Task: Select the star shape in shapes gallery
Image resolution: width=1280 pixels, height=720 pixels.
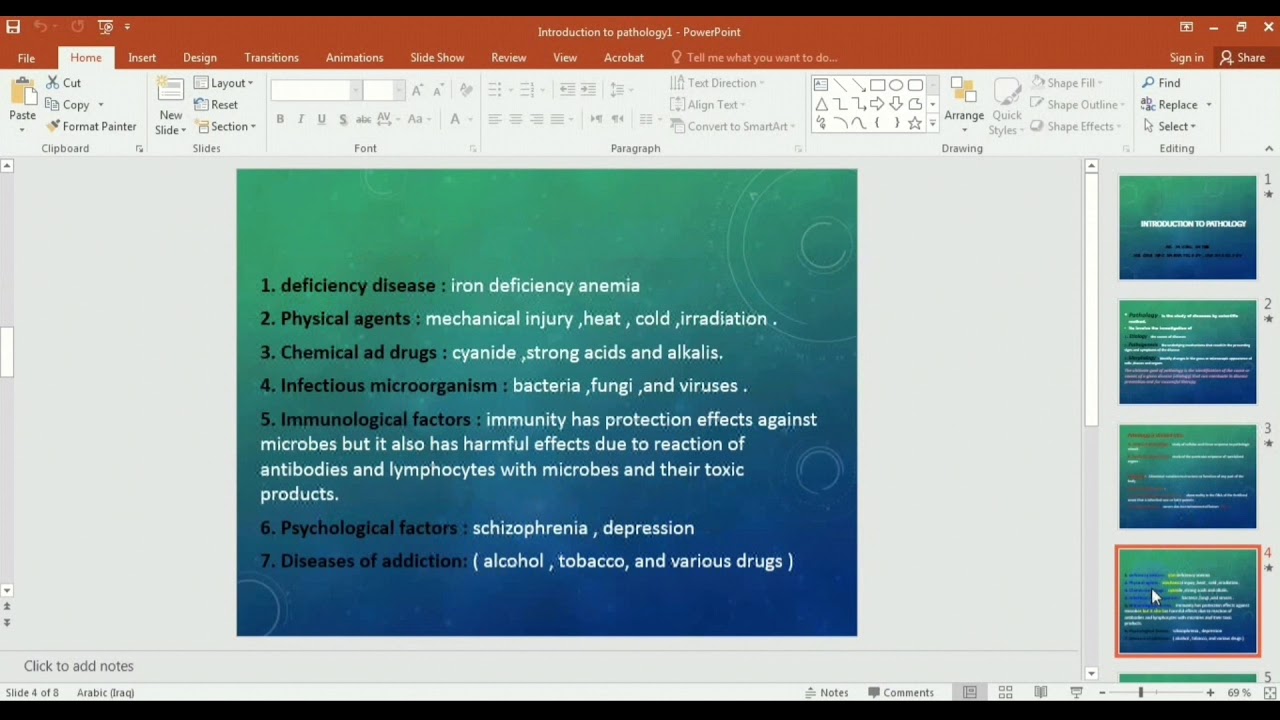Action: [915, 123]
